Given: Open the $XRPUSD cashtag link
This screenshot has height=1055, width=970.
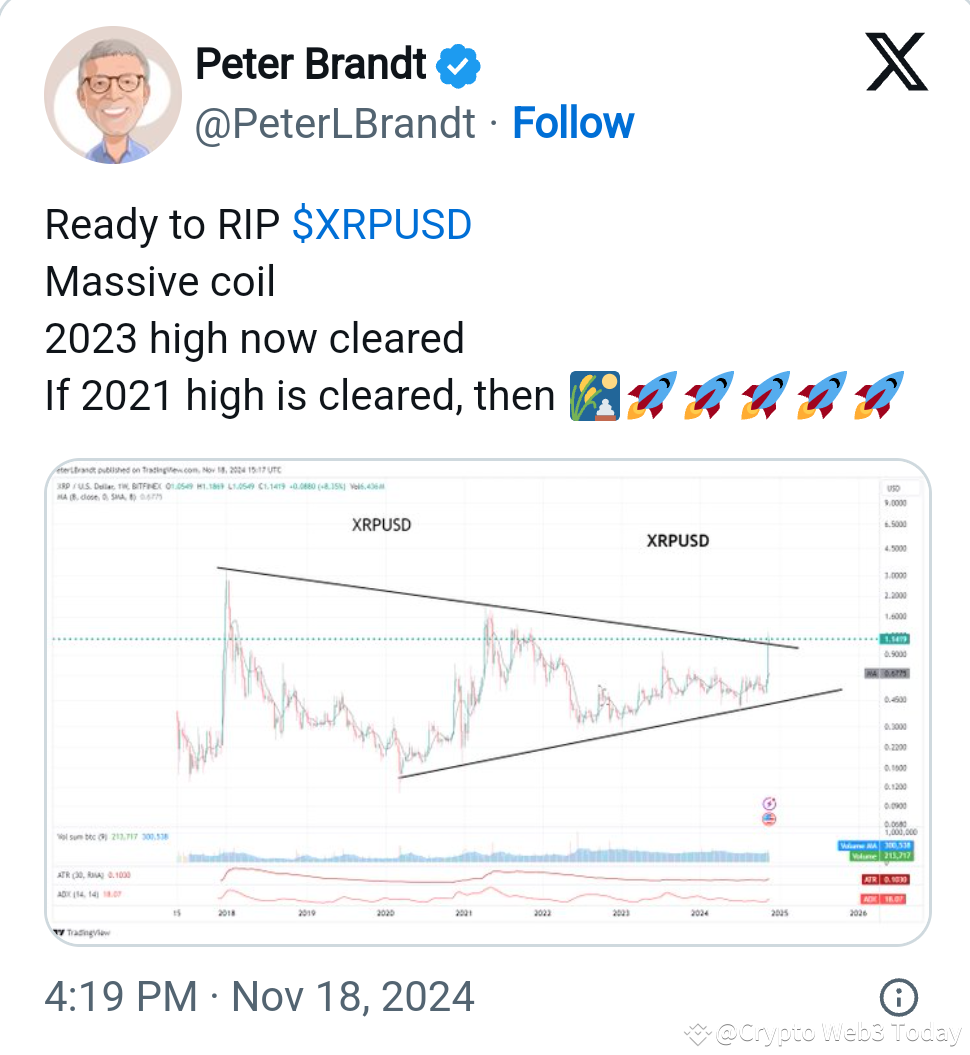Looking at the screenshot, I should [x=380, y=224].
